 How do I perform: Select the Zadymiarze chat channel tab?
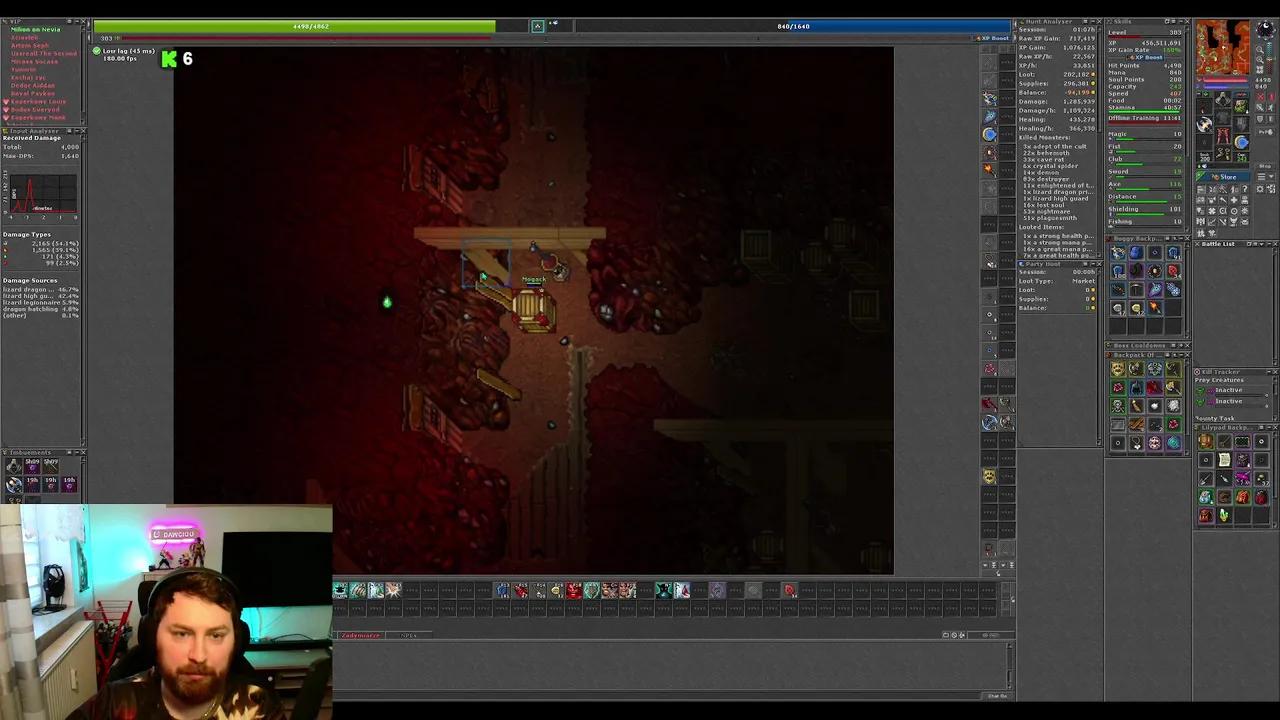click(362, 635)
